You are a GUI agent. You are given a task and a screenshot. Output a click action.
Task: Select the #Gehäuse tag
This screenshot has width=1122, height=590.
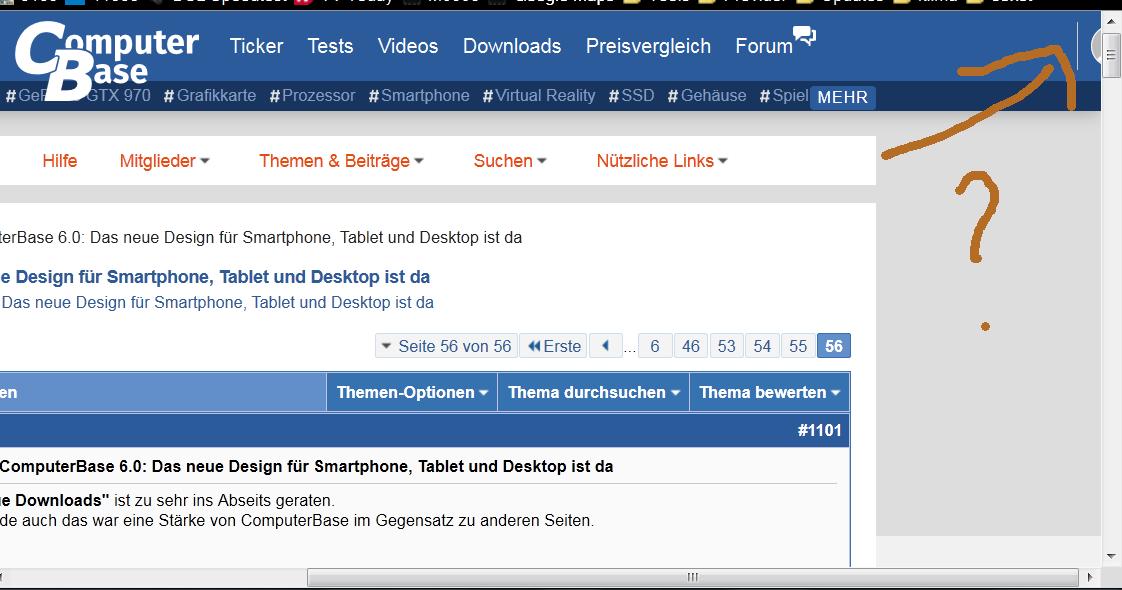click(706, 96)
